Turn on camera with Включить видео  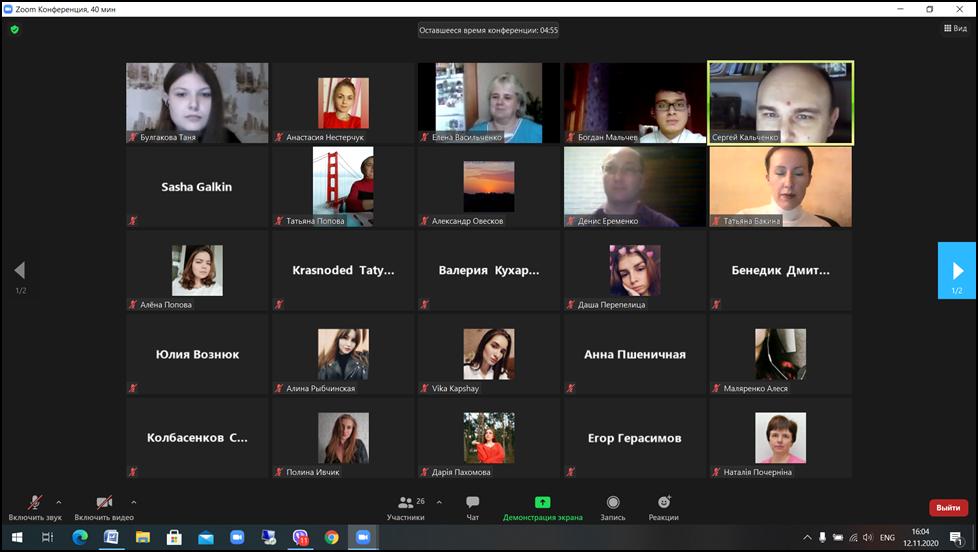(x=103, y=507)
